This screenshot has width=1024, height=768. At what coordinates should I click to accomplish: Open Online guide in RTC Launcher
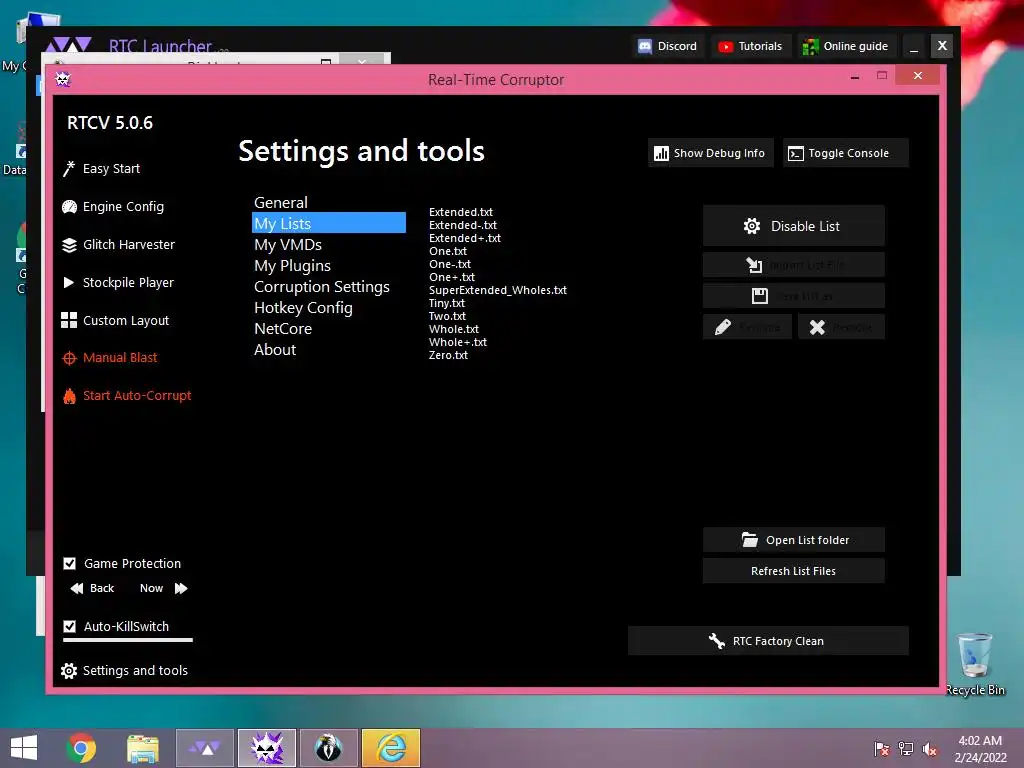point(846,46)
